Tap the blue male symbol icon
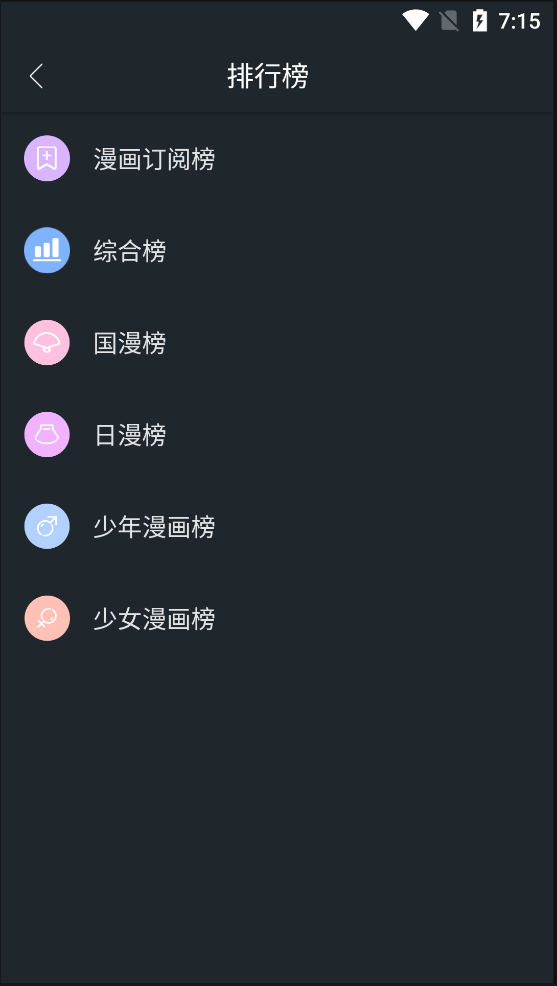Image resolution: width=557 pixels, height=986 pixels. tap(47, 526)
